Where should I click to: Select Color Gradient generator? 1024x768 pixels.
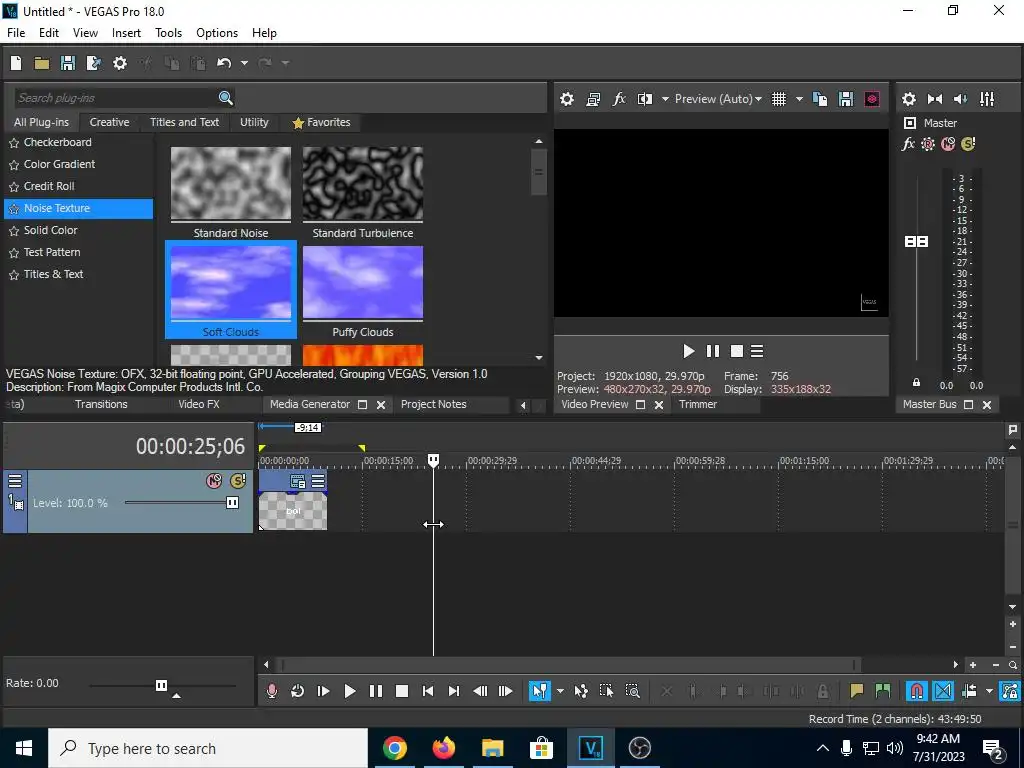(59, 164)
